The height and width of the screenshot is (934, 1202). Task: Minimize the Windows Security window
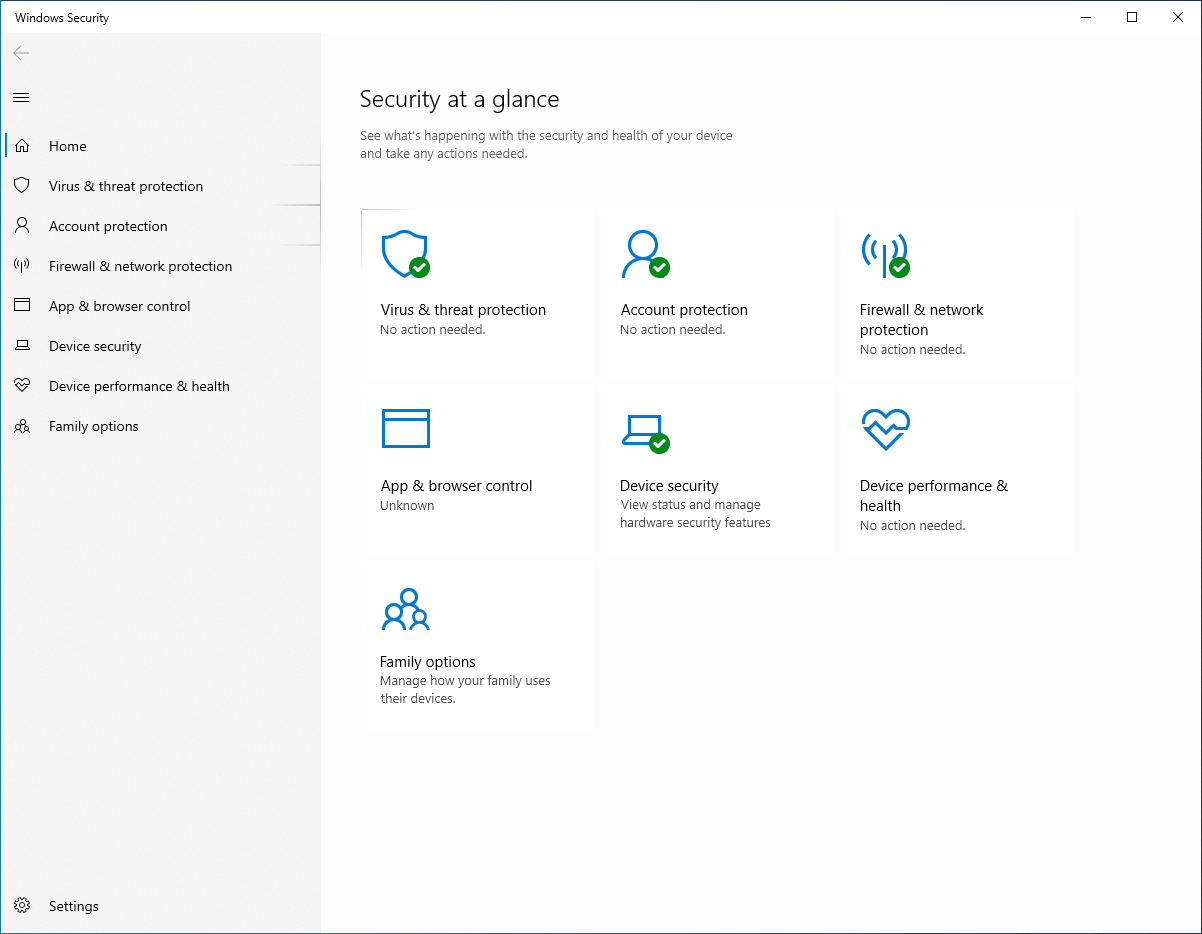tap(1086, 17)
